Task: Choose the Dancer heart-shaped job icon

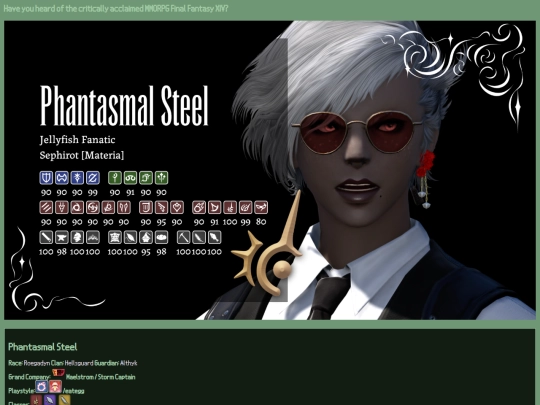Action: (x=177, y=208)
